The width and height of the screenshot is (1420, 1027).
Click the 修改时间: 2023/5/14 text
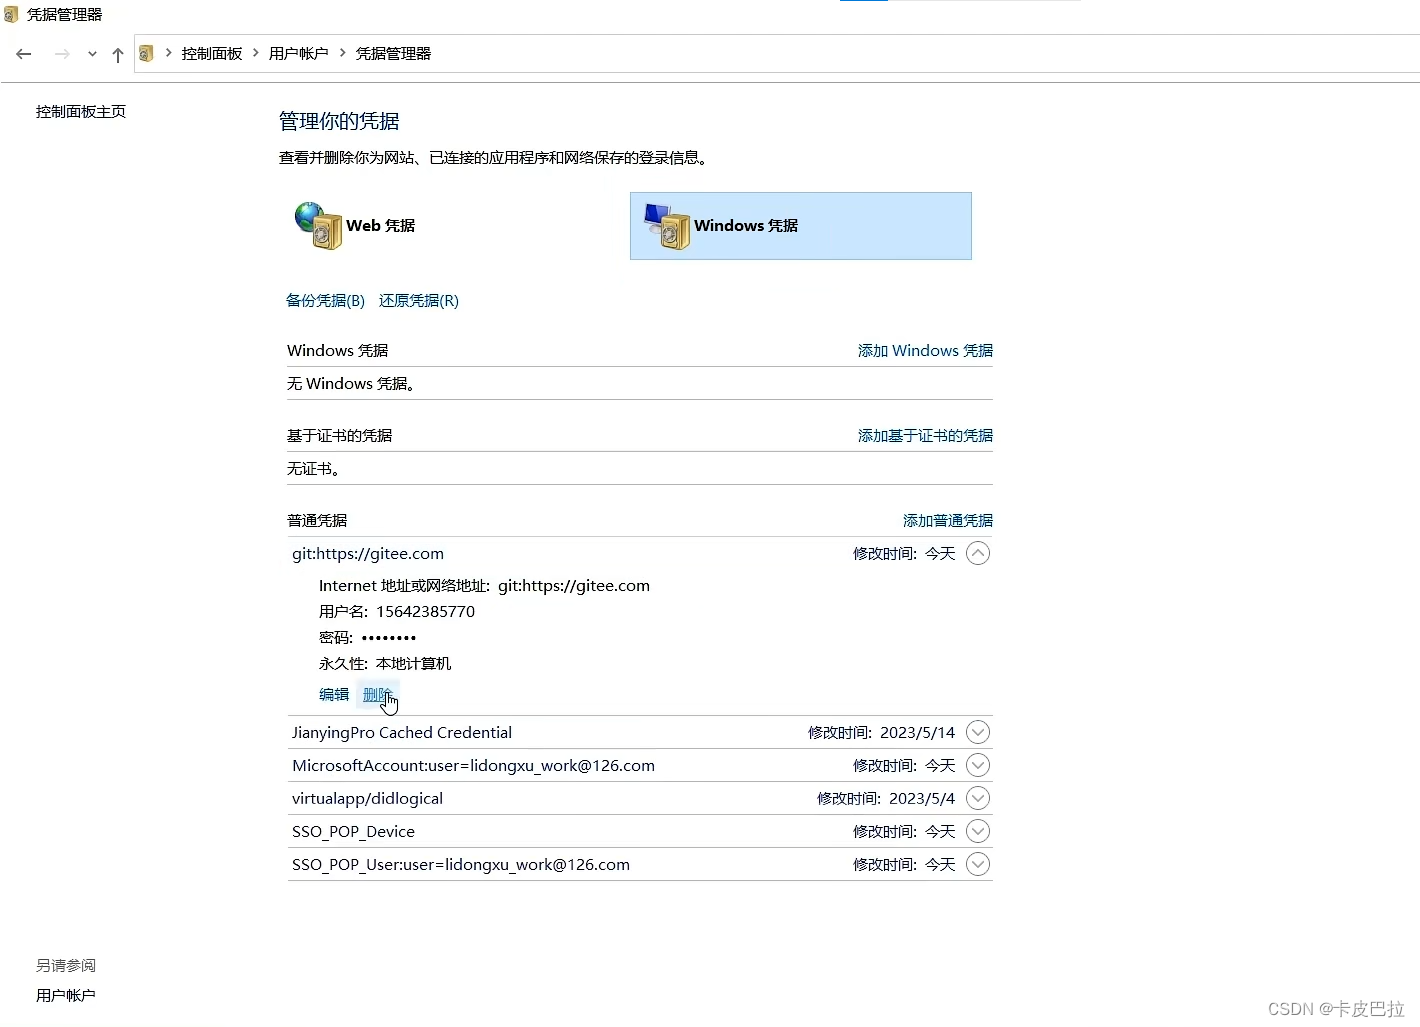point(882,733)
